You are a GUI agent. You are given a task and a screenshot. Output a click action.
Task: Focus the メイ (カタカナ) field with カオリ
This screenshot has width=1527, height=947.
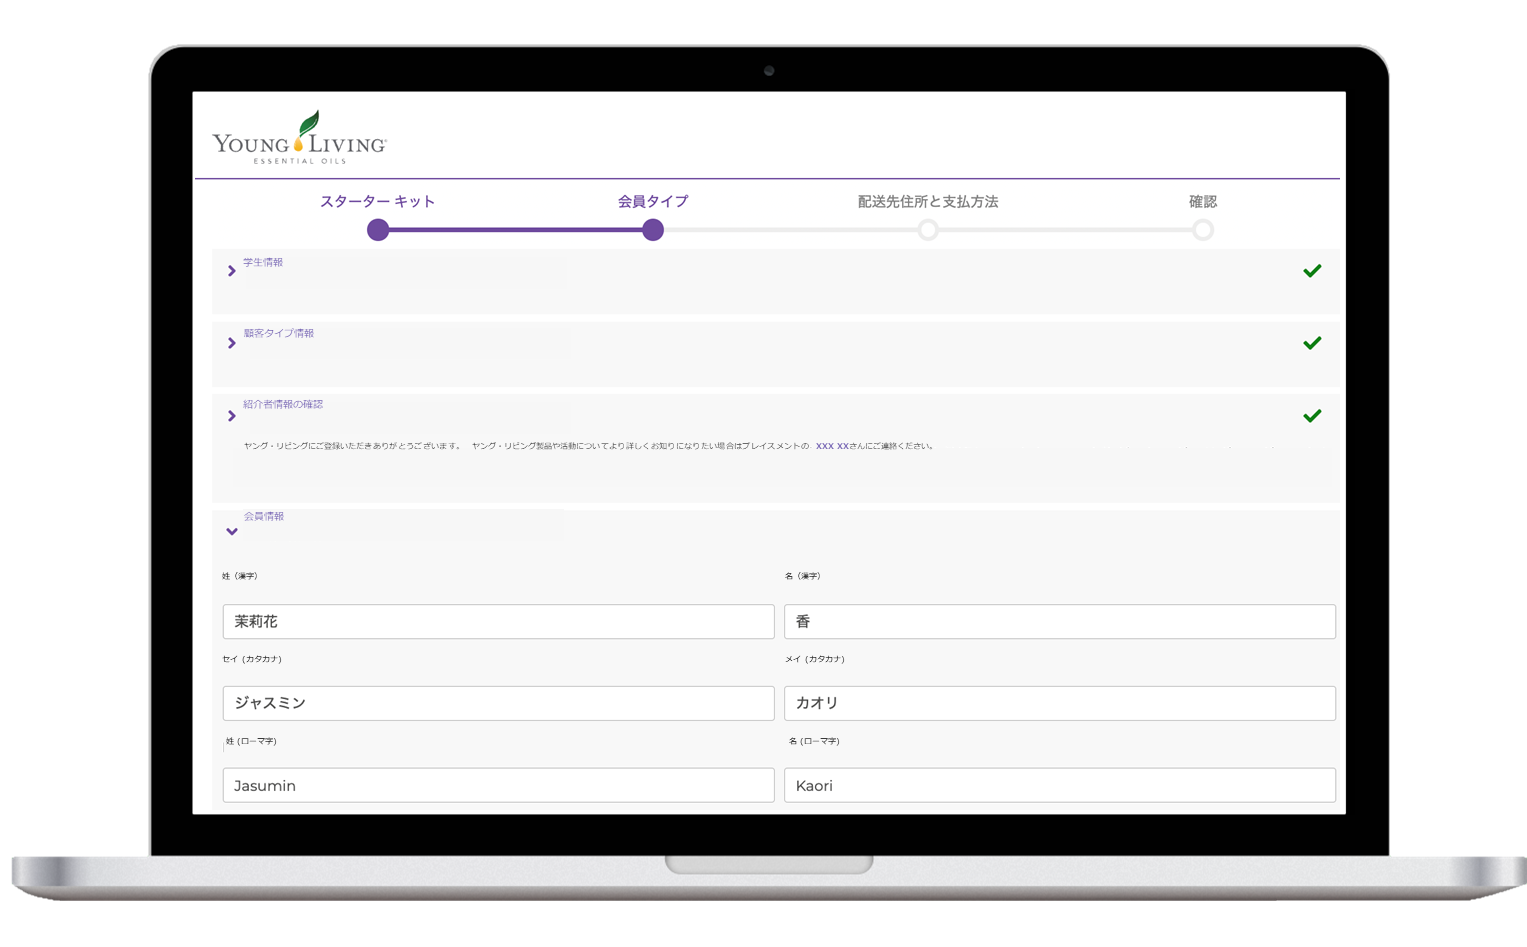point(1059,703)
